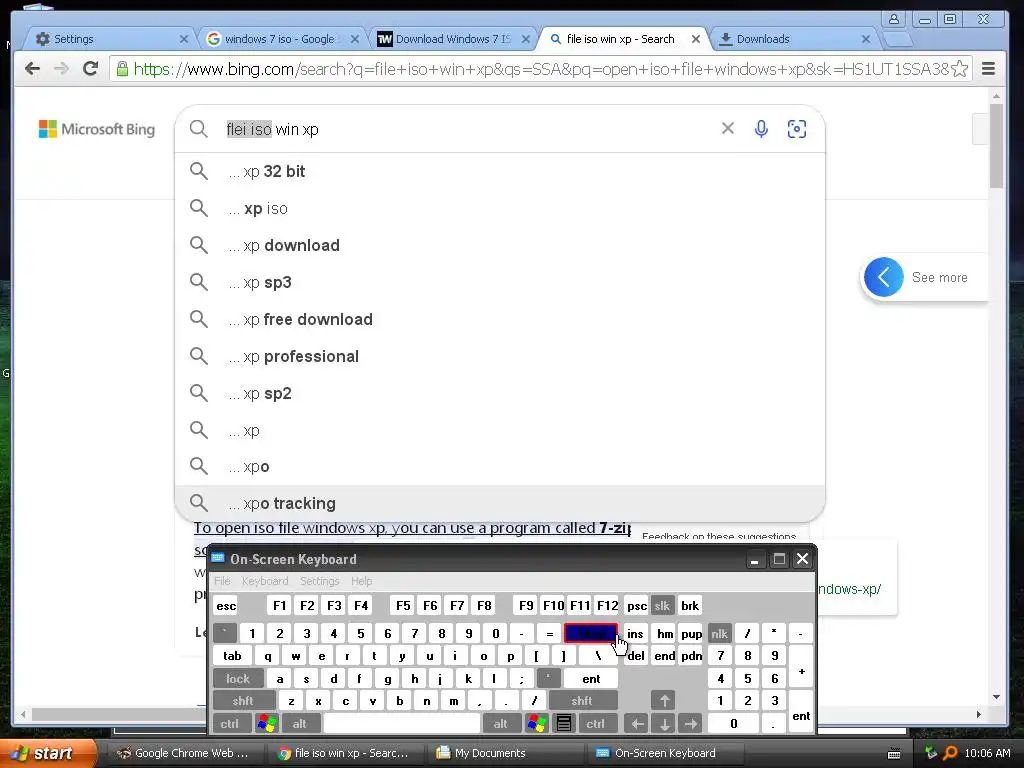Toggle the right alt key

coord(501,724)
